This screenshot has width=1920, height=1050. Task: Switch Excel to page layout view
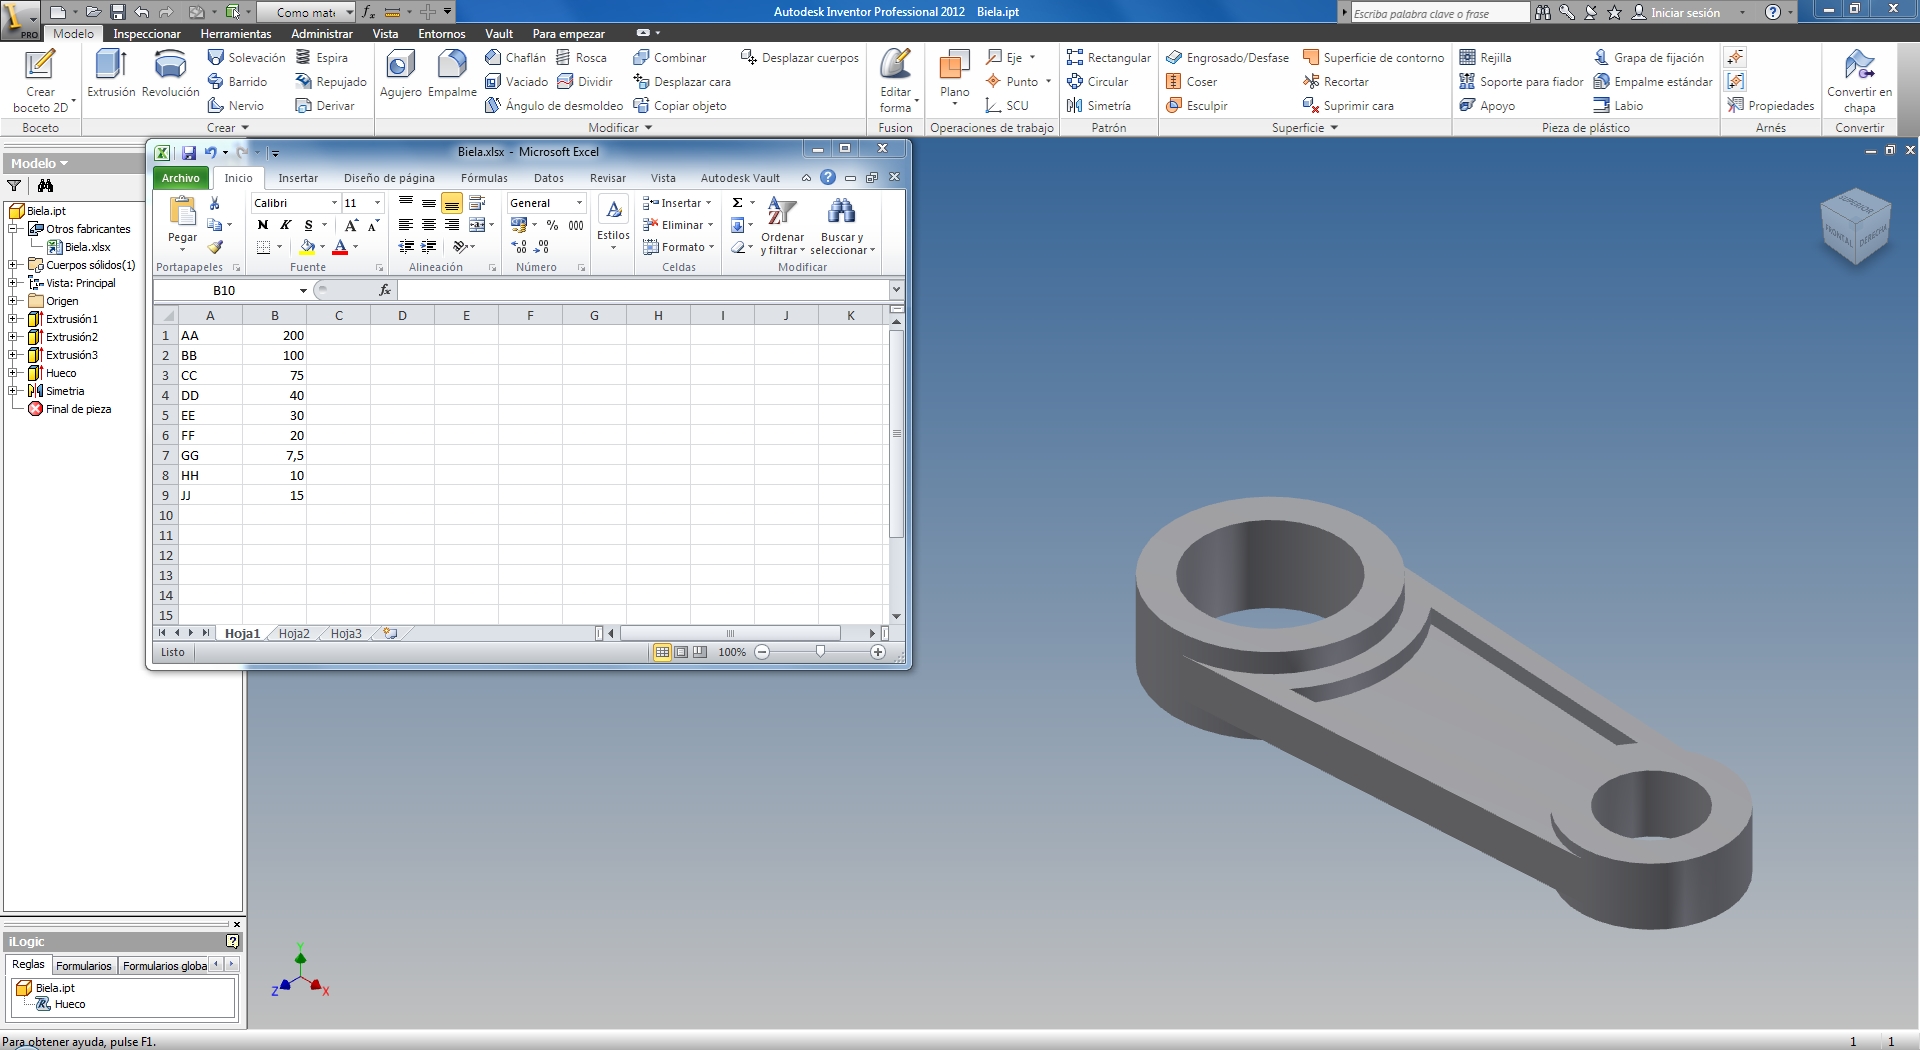(681, 652)
